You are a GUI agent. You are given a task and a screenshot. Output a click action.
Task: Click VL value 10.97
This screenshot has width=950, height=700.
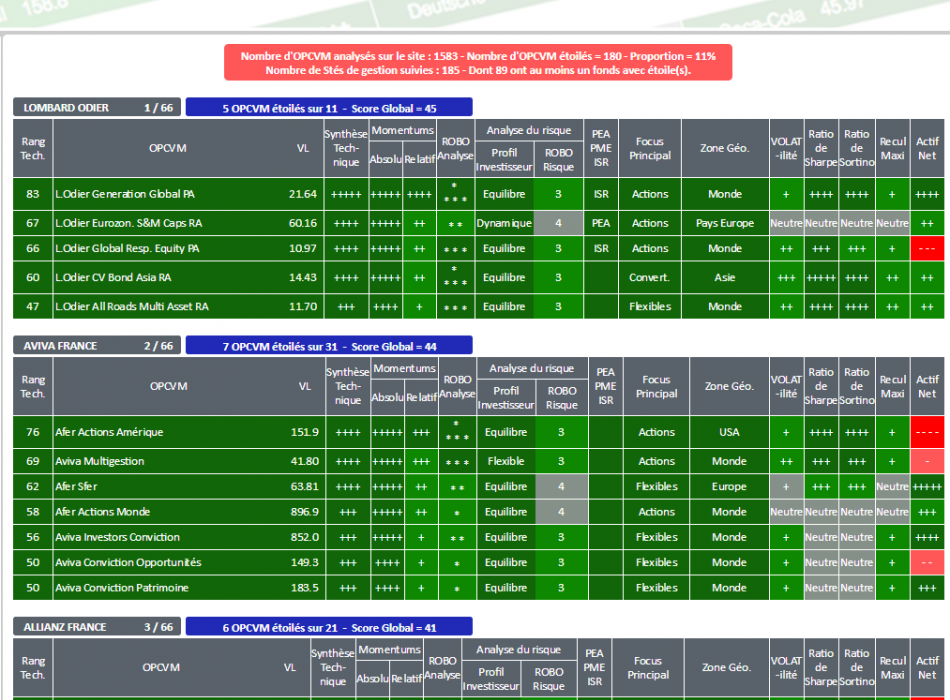coord(303,248)
